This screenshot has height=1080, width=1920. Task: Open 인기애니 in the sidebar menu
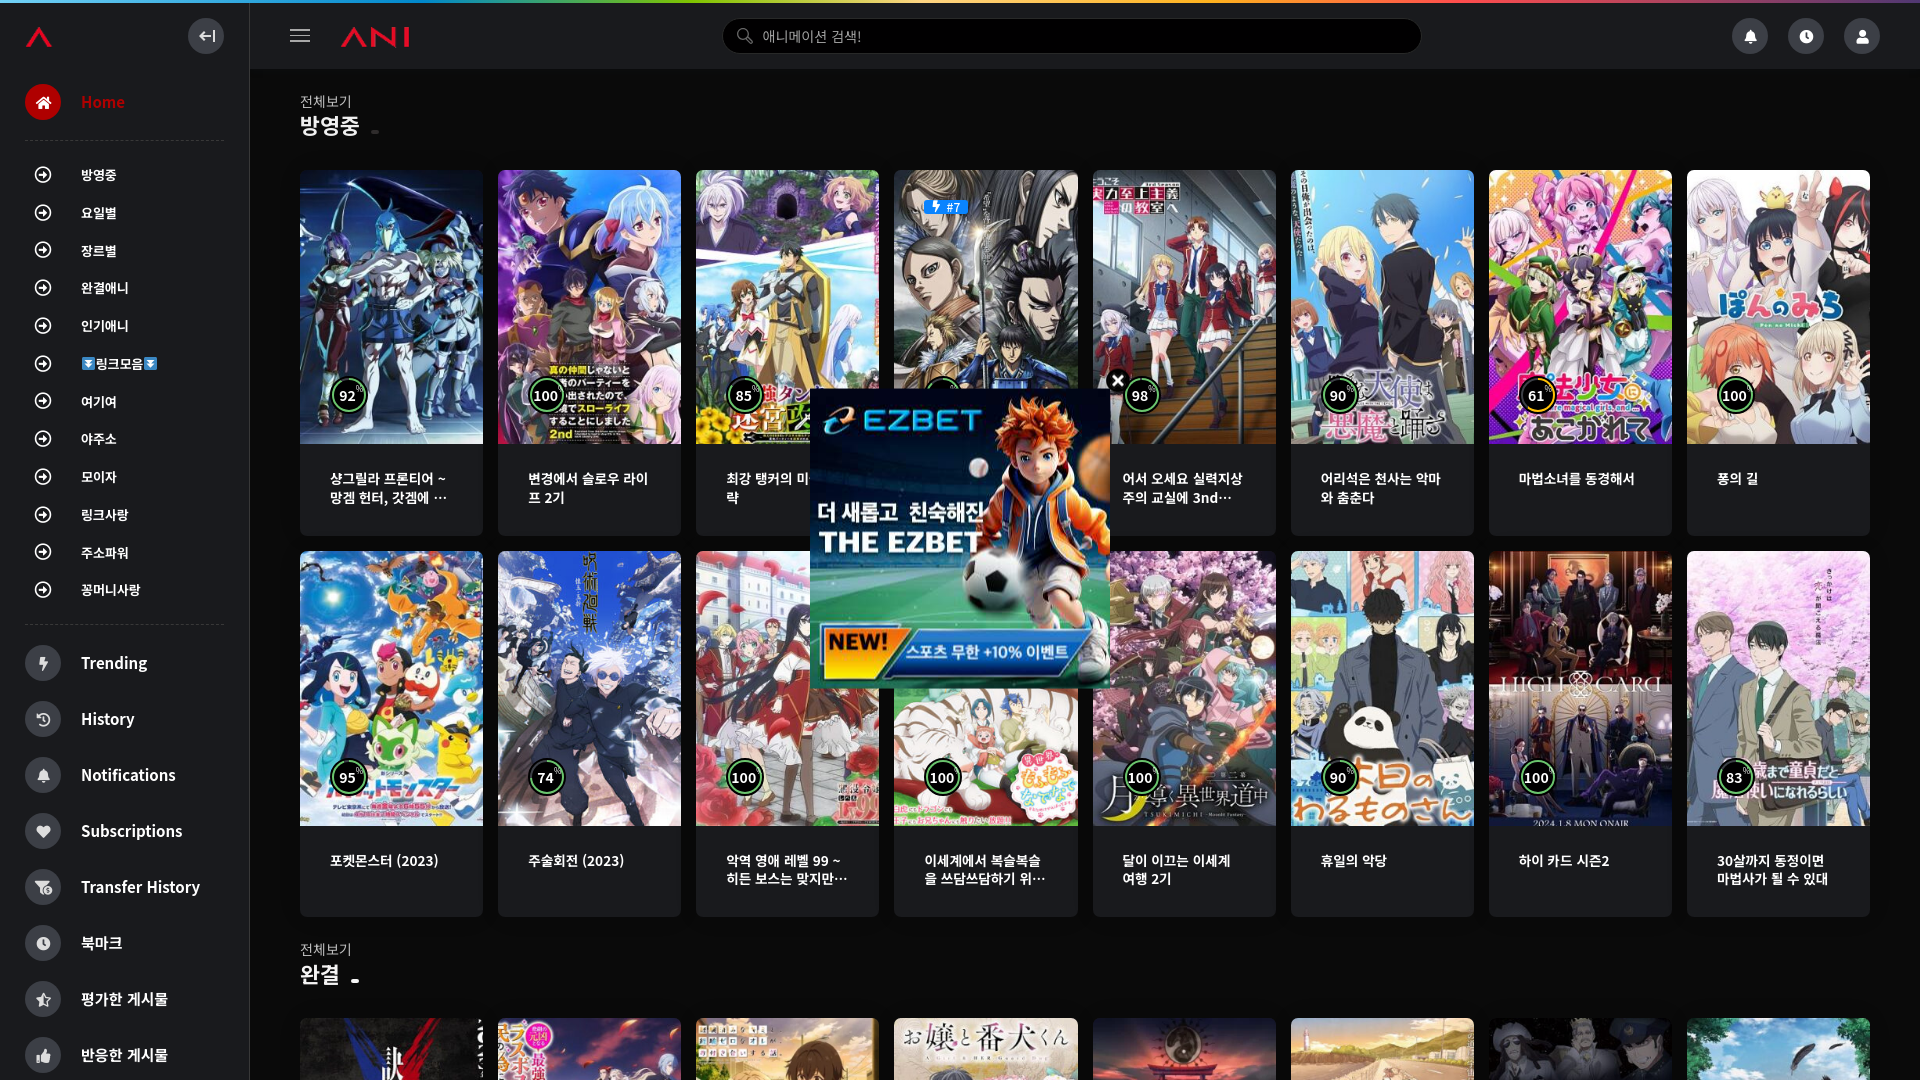click(105, 326)
